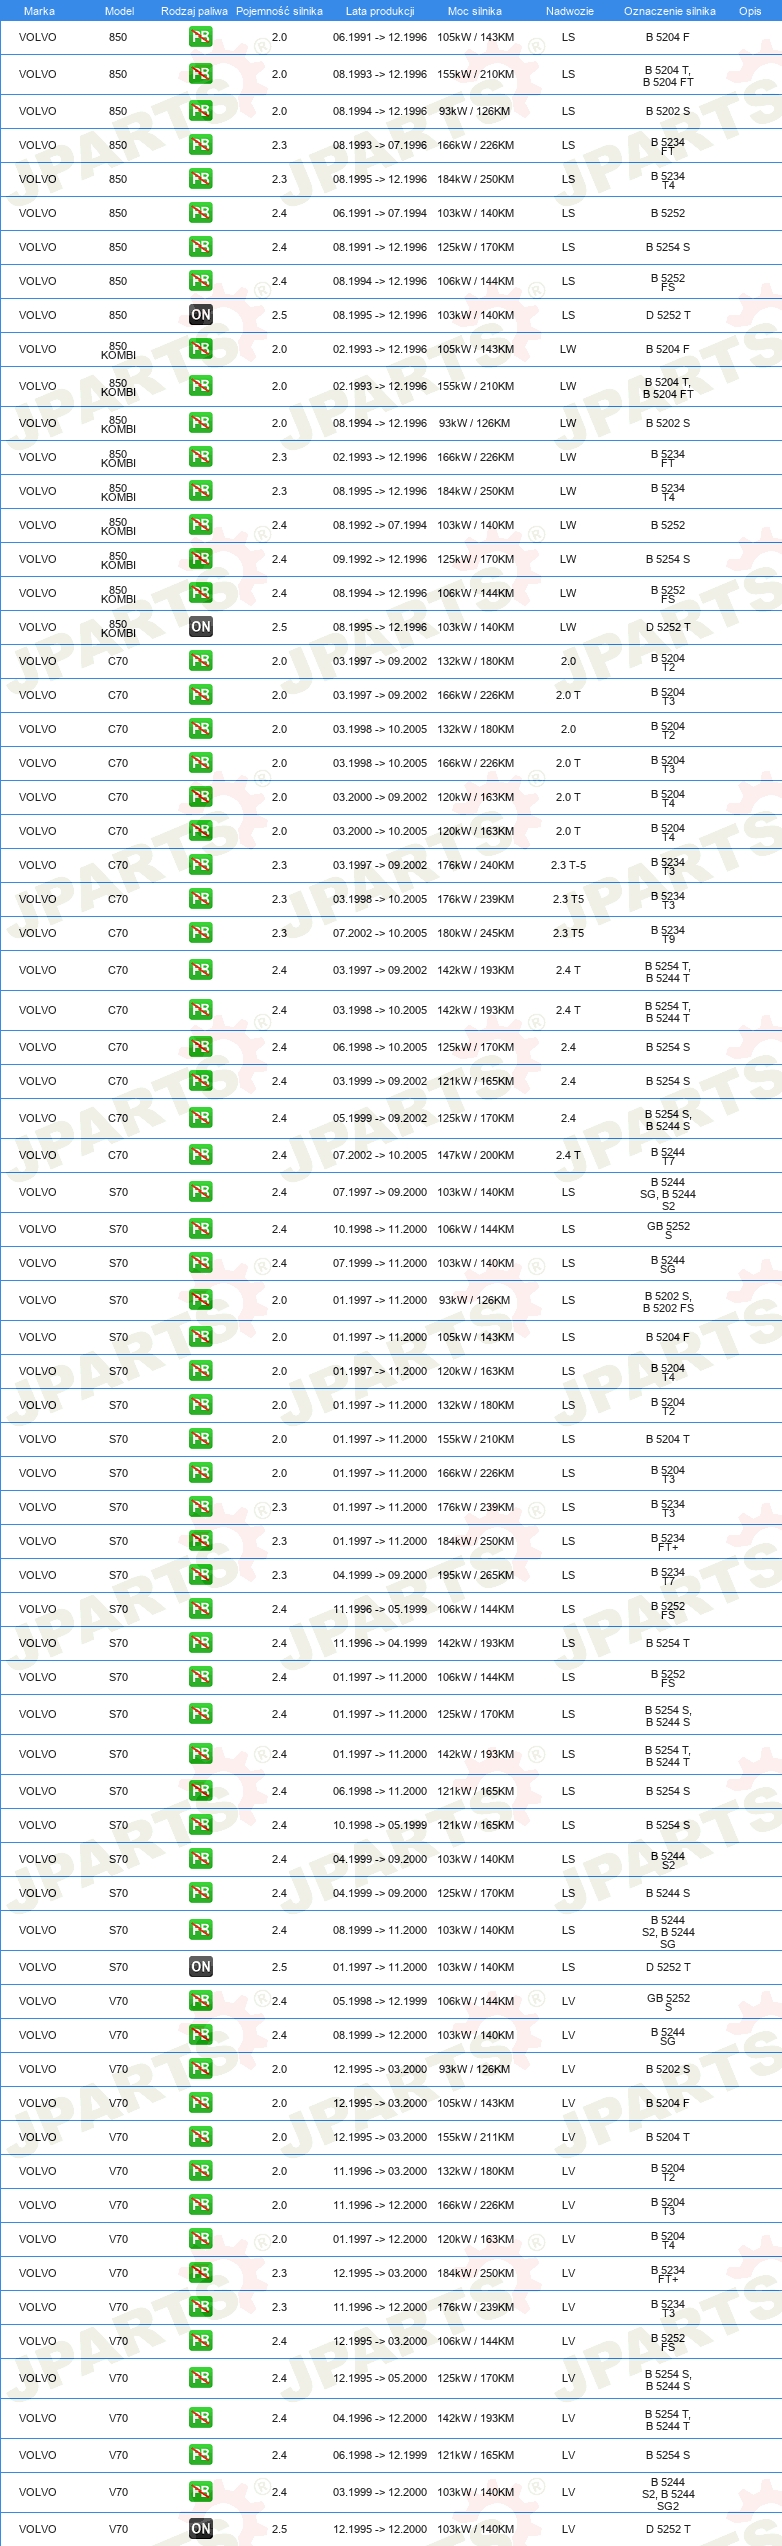The width and height of the screenshot is (782, 2546).
Task: Click the PB icon in V70 155kW / 211KM row
Action: pos(201,2137)
